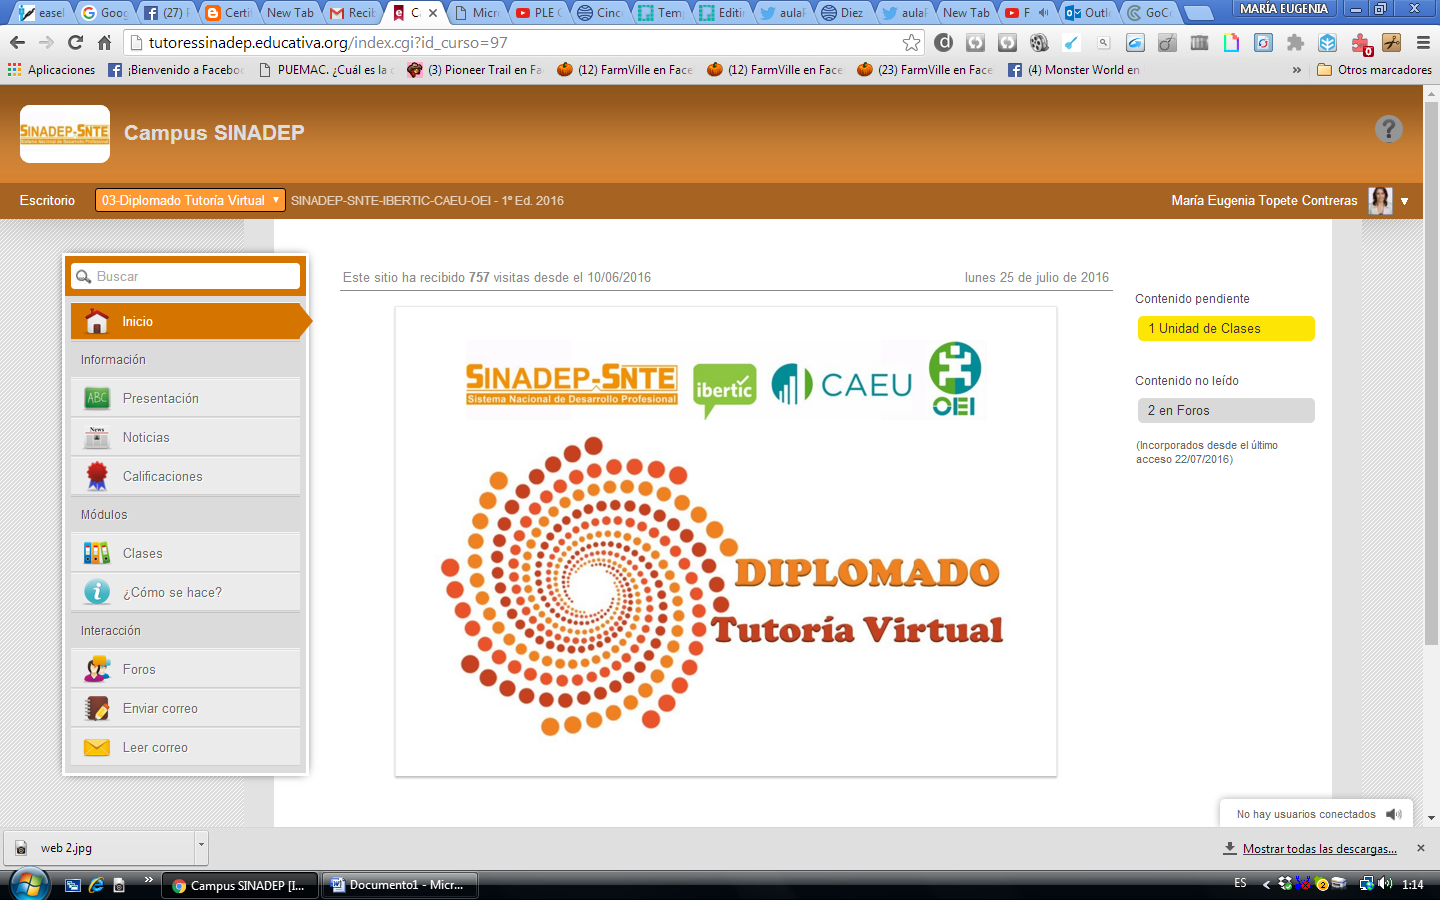Viewport: 1440px width, 900px height.
Task: Open the Escritorio menu item
Action: point(47,201)
